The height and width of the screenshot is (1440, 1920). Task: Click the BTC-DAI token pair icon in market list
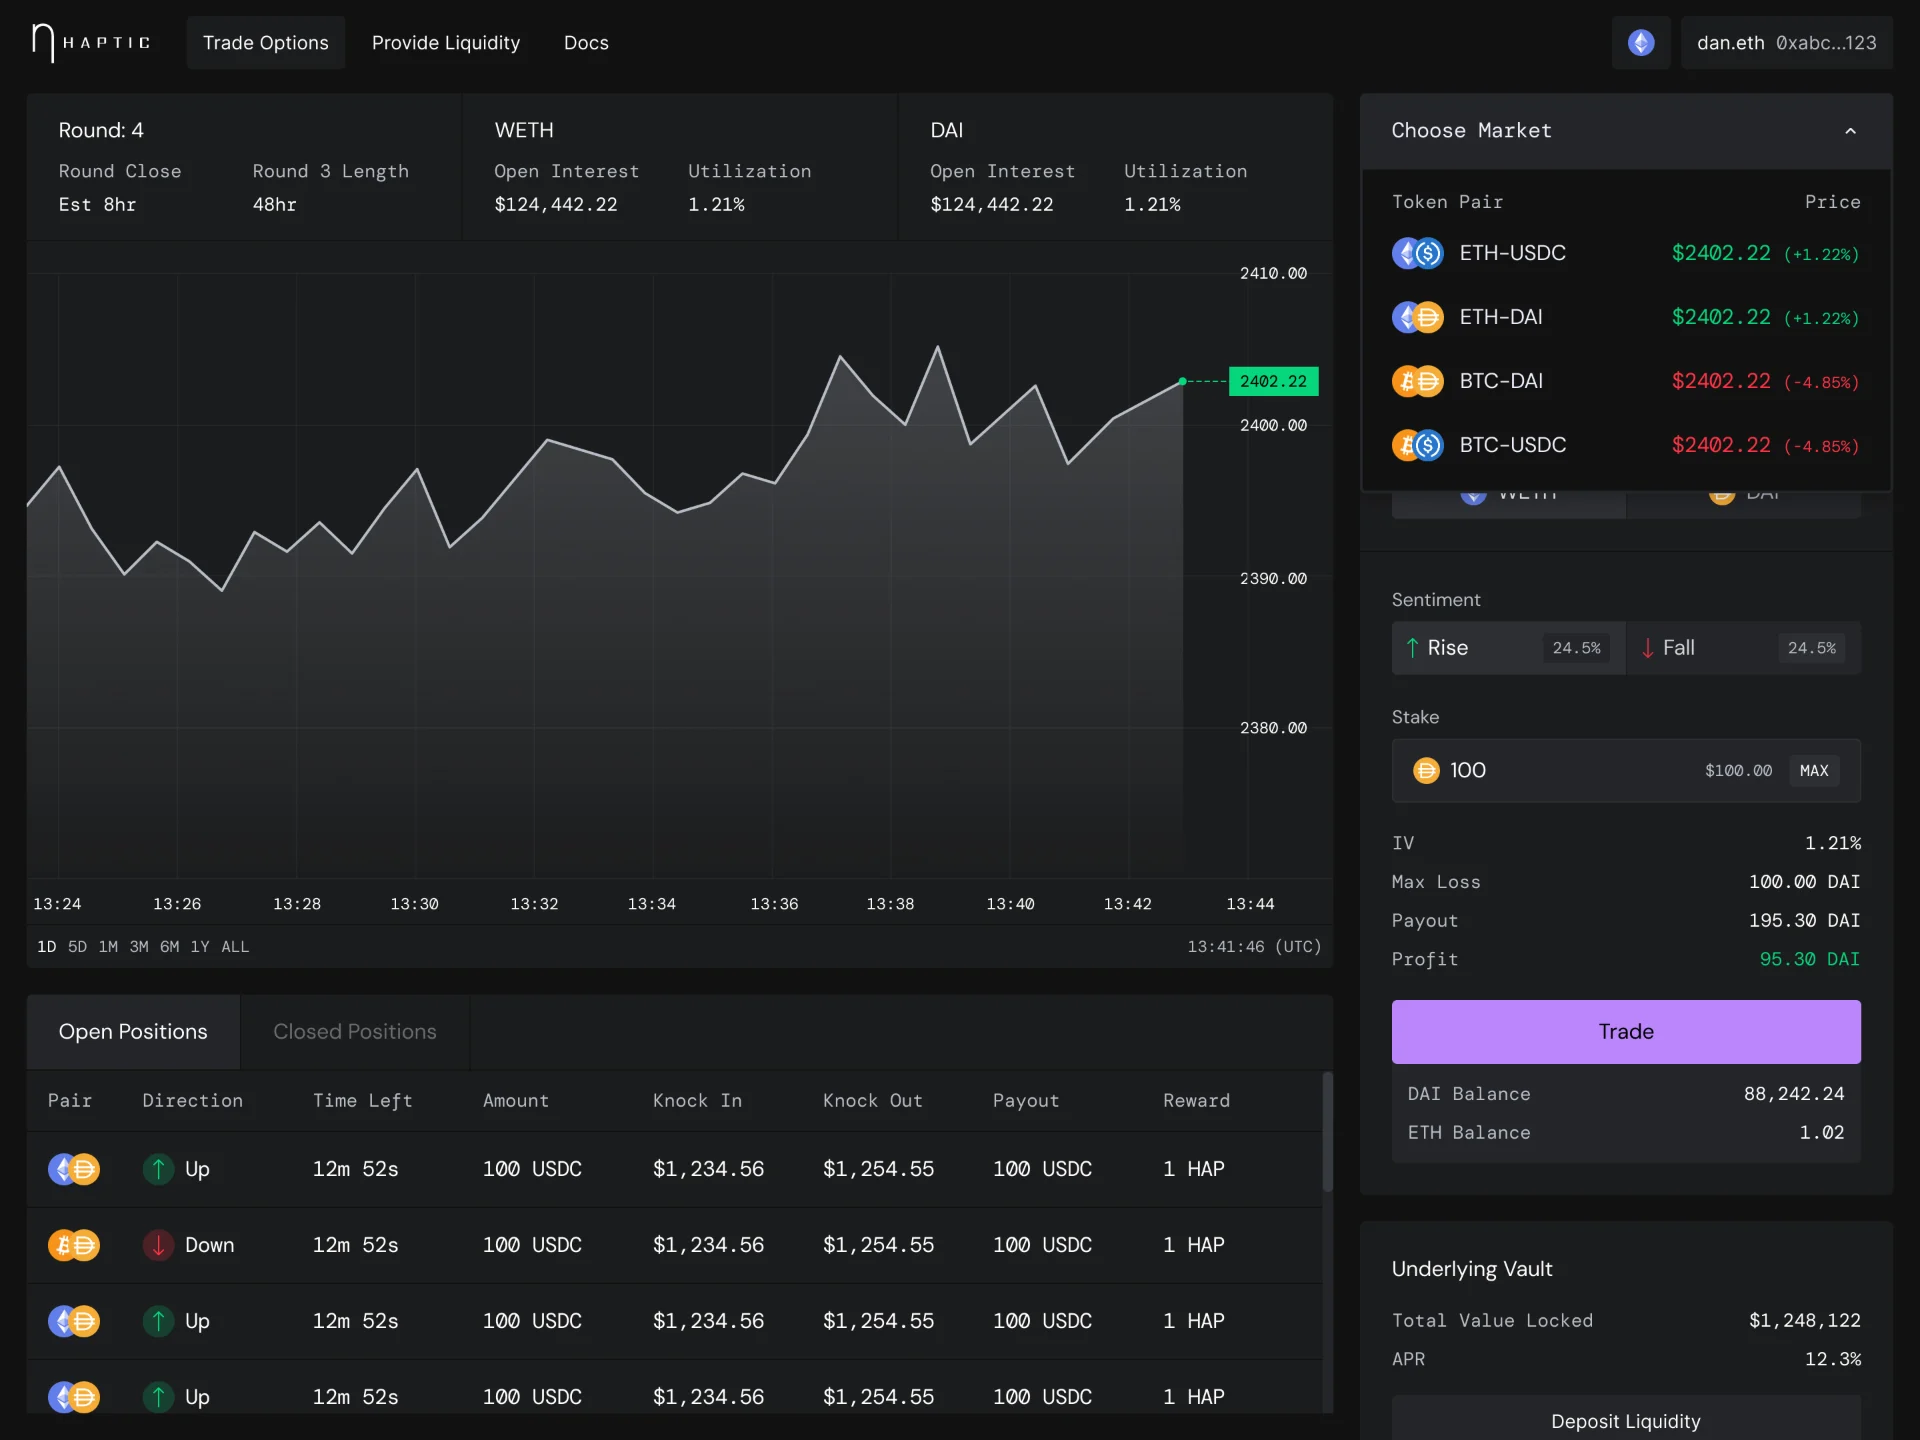point(1418,381)
